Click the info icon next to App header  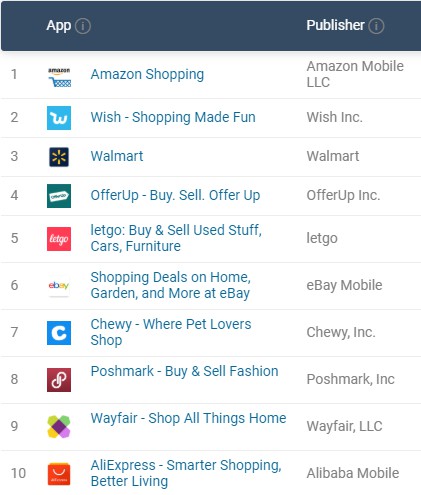tap(83, 26)
